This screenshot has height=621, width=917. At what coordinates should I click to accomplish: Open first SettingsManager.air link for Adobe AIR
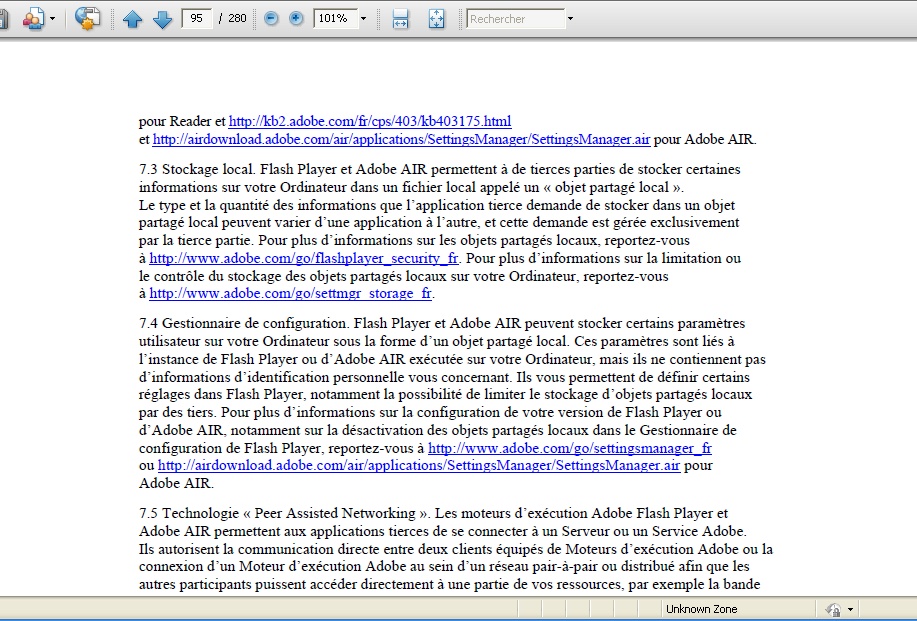(401, 140)
